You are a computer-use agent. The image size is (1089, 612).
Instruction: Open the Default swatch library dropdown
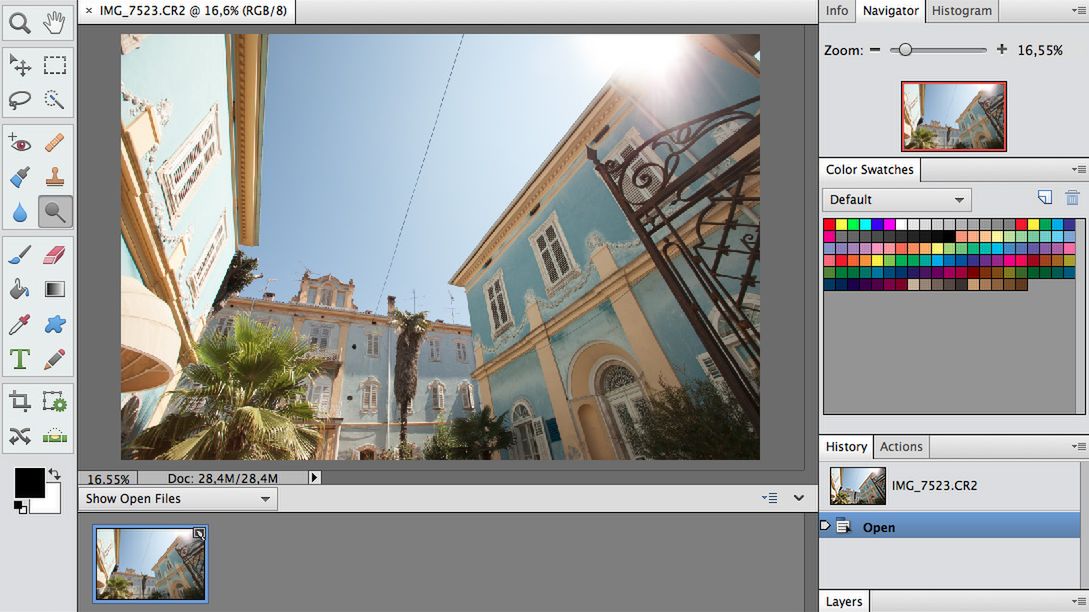(x=895, y=199)
